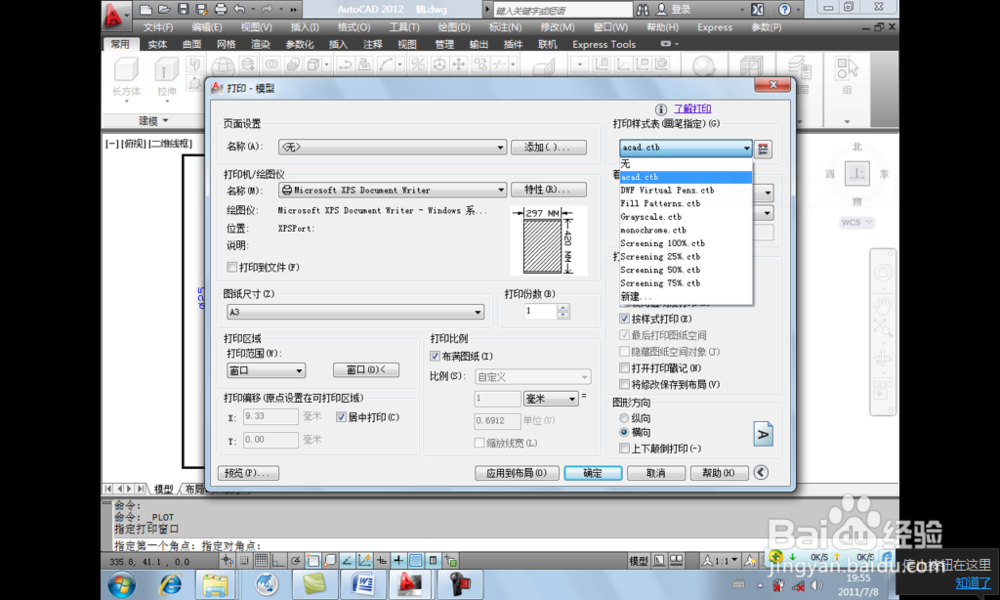Click the help question mark icon
Image resolution: width=1000 pixels, height=600 pixels.
pyautogui.click(x=784, y=9)
